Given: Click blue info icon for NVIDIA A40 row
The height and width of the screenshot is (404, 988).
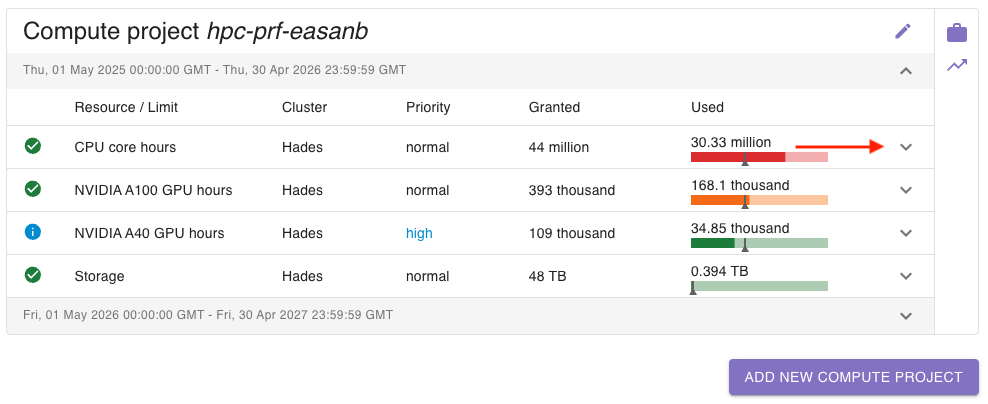Looking at the screenshot, I should [33, 232].
